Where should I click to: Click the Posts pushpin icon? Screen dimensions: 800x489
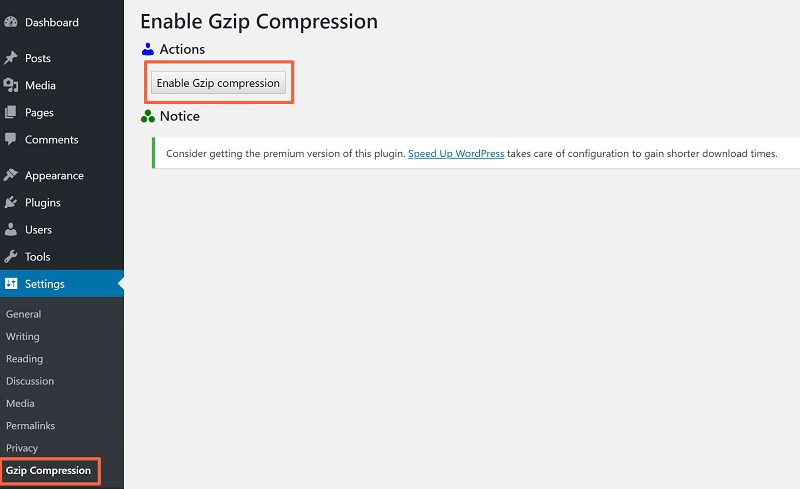(11, 58)
